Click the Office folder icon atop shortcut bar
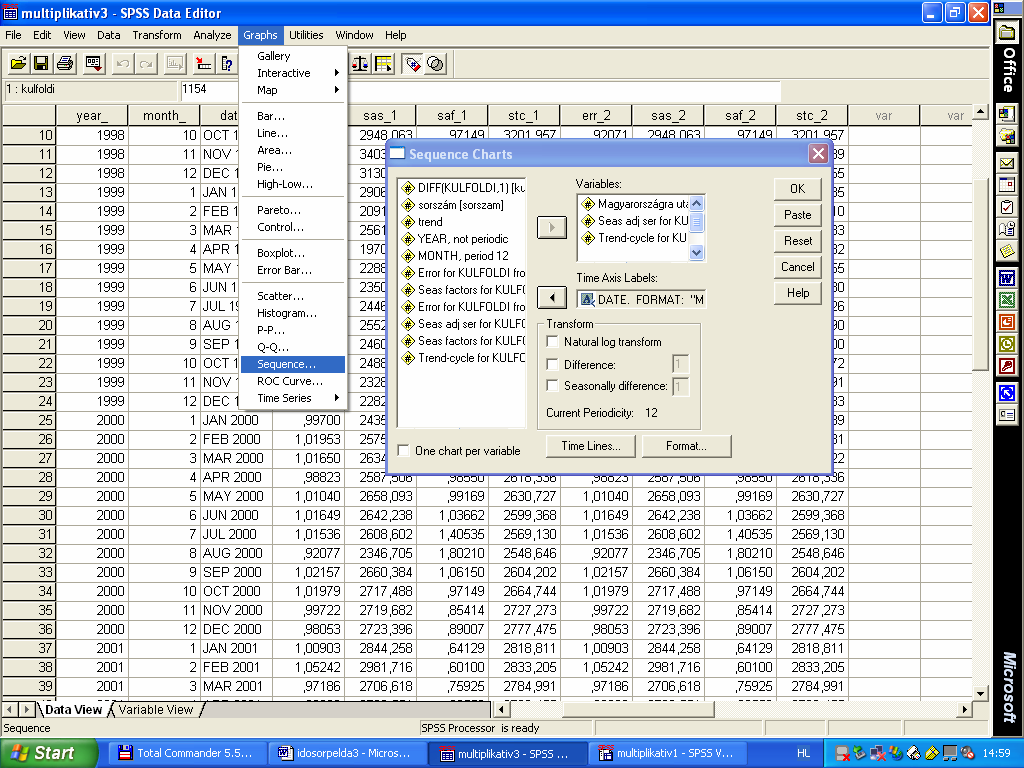The width and height of the screenshot is (1024, 768). click(1008, 33)
